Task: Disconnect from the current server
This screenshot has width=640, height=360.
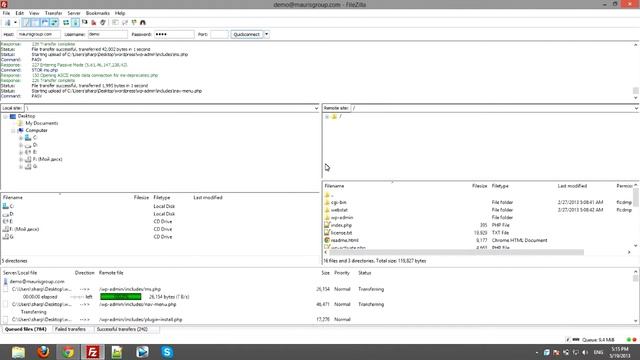Action: coord(93,22)
